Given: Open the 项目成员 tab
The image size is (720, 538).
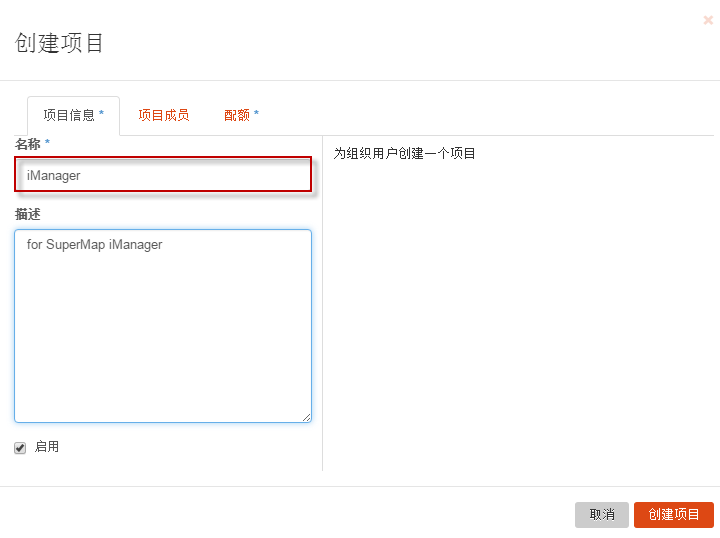Looking at the screenshot, I should point(163,115).
